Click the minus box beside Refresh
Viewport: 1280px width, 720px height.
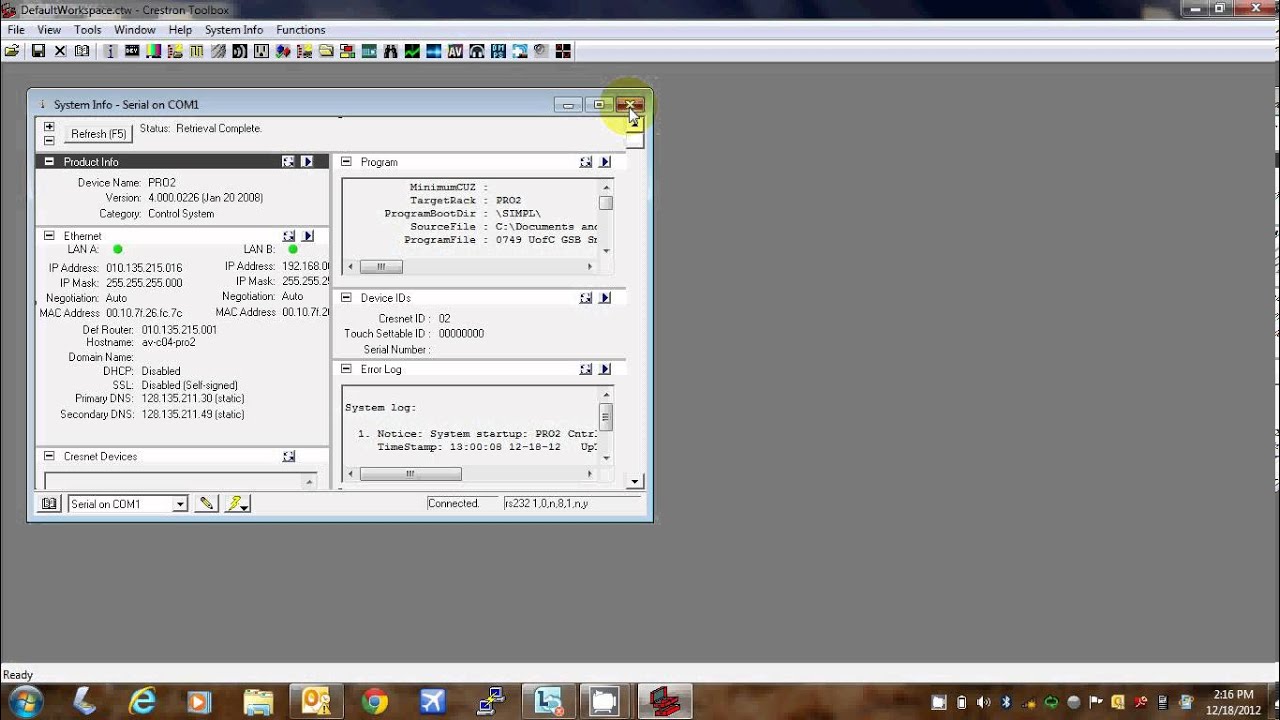49,140
